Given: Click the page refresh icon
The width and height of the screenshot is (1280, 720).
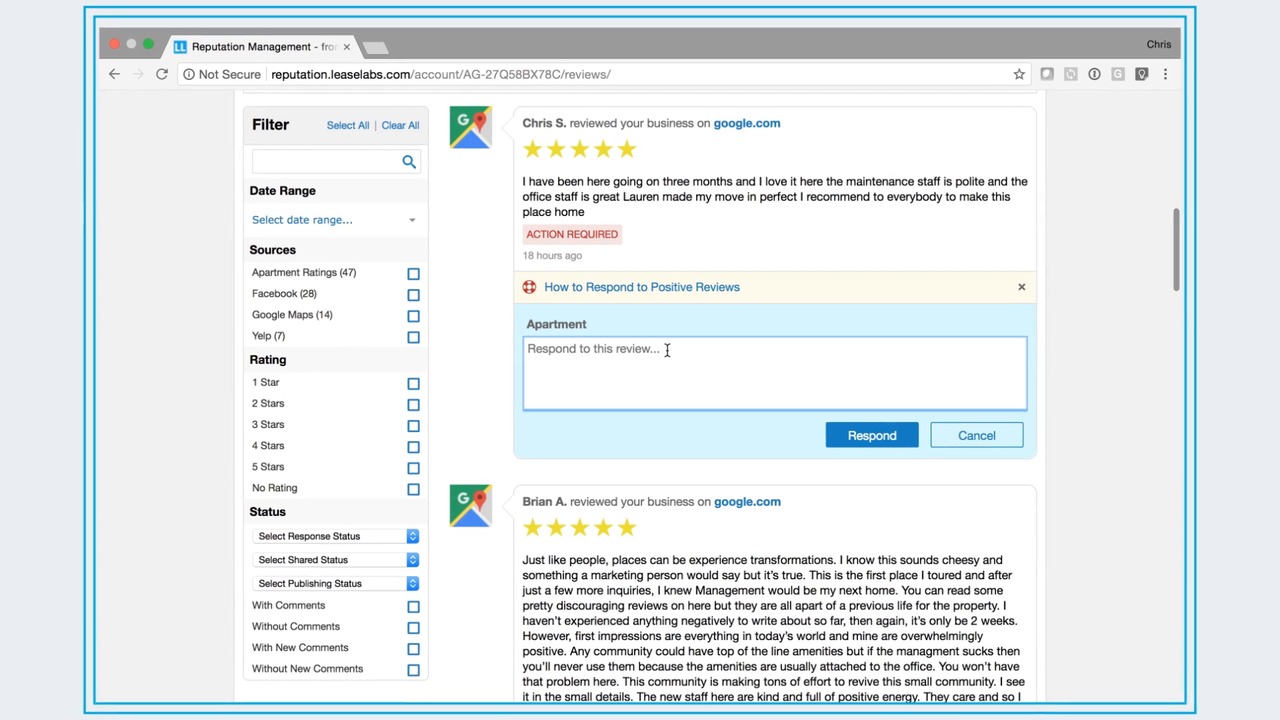Looking at the screenshot, I should pos(162,74).
